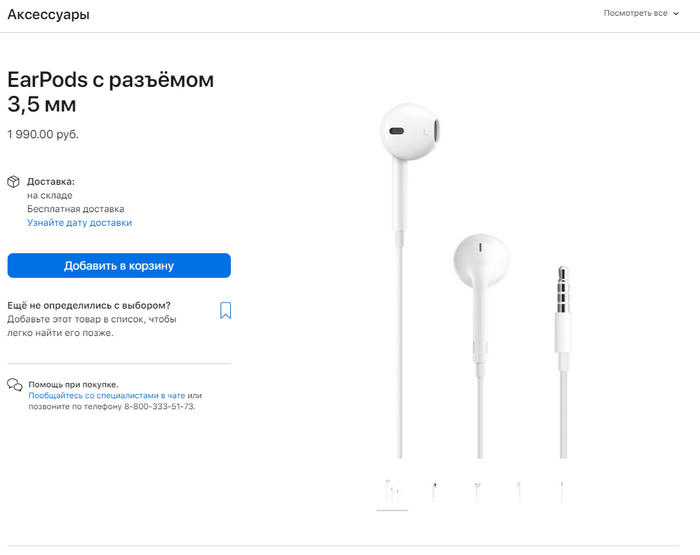Select the first EarPods gallery thumbnail
700x555 pixels.
pyautogui.click(x=391, y=490)
